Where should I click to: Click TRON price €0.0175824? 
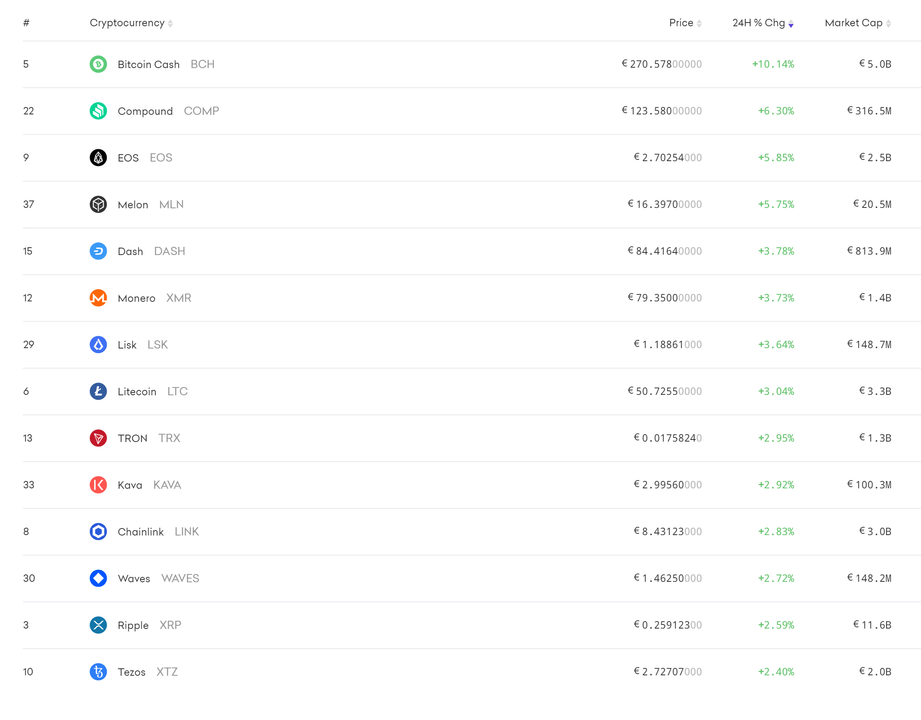point(667,438)
